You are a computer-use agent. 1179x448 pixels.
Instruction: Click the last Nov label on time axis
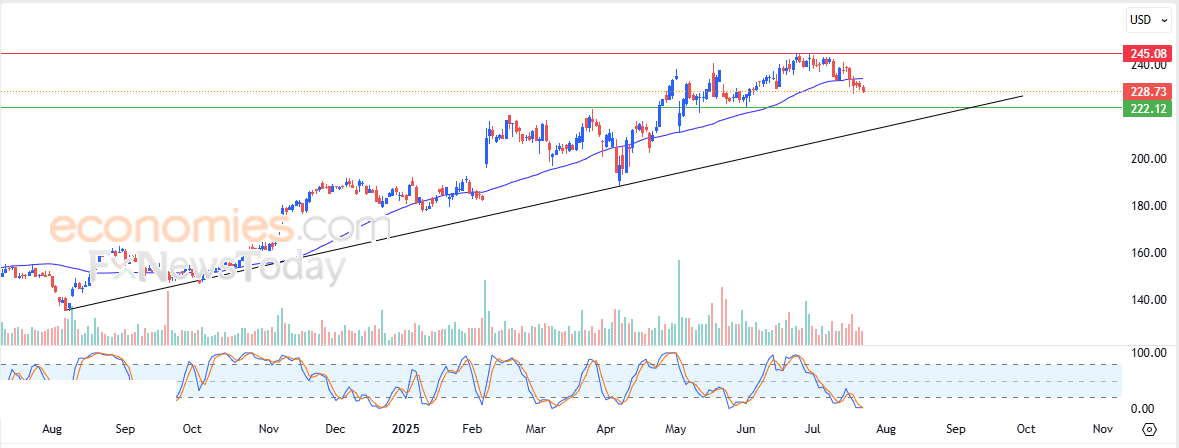click(x=1103, y=429)
